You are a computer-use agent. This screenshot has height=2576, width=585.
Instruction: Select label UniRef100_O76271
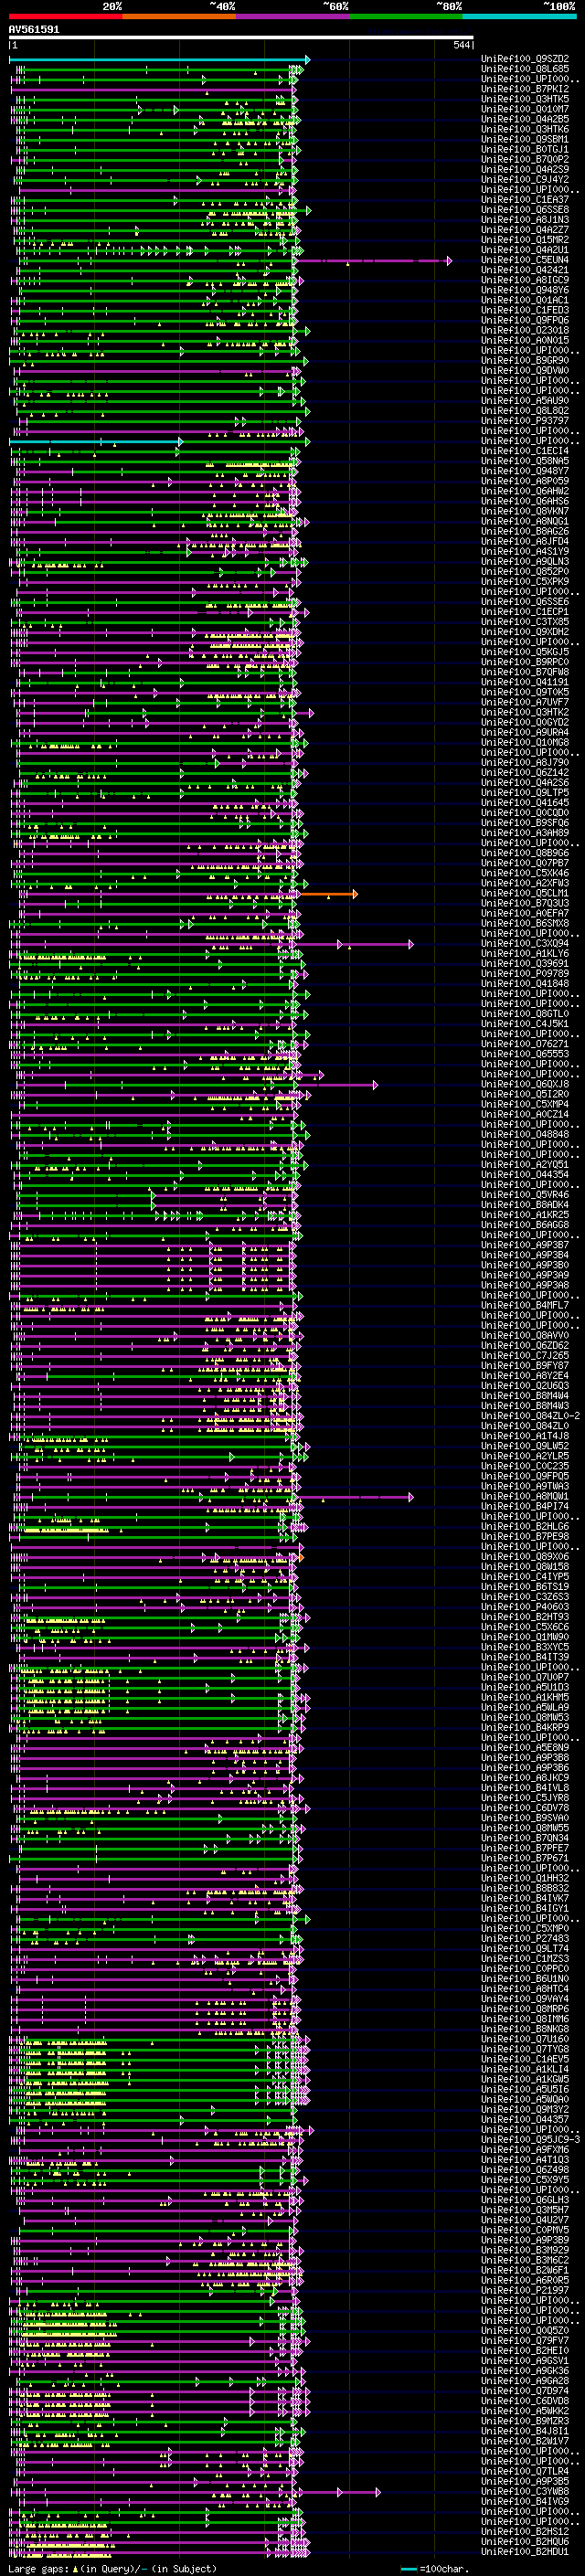[x=525, y=1044]
